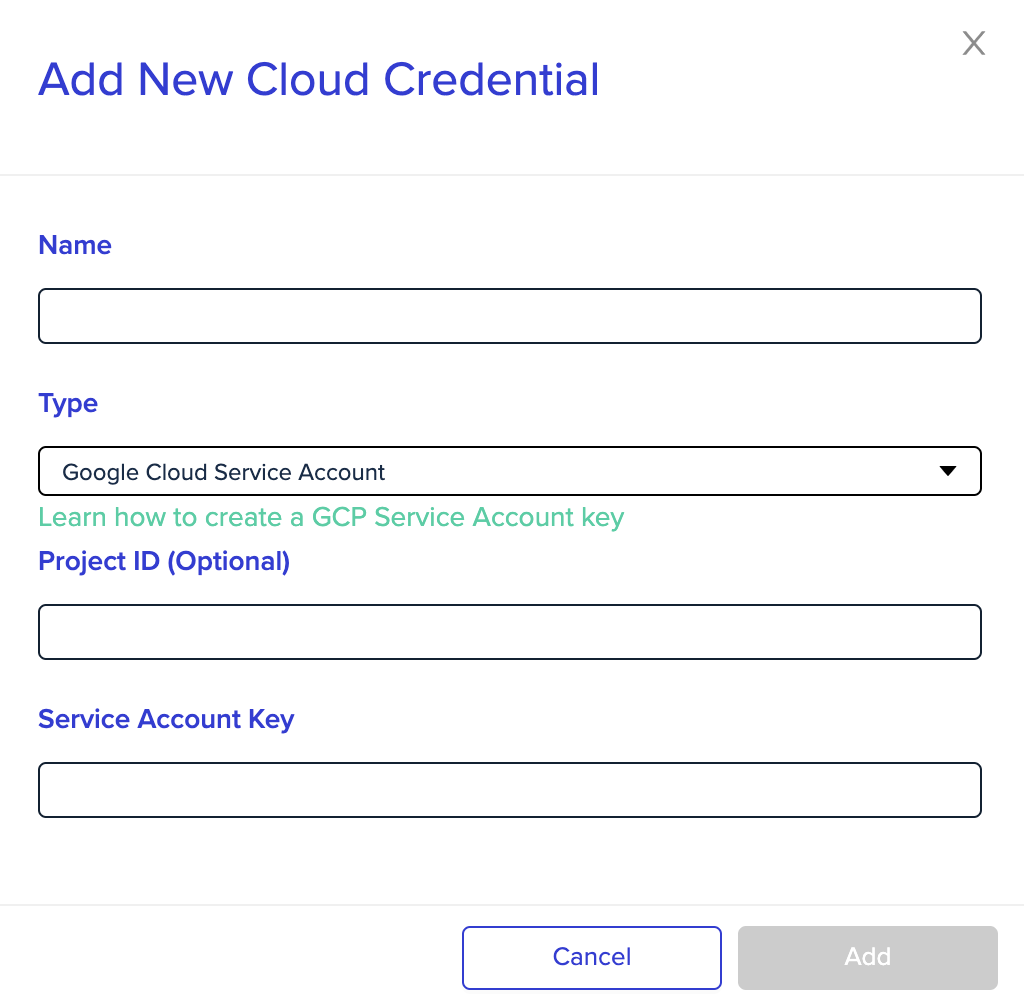
Task: Close the Add New Cloud Credential dialog
Action: [x=973, y=43]
